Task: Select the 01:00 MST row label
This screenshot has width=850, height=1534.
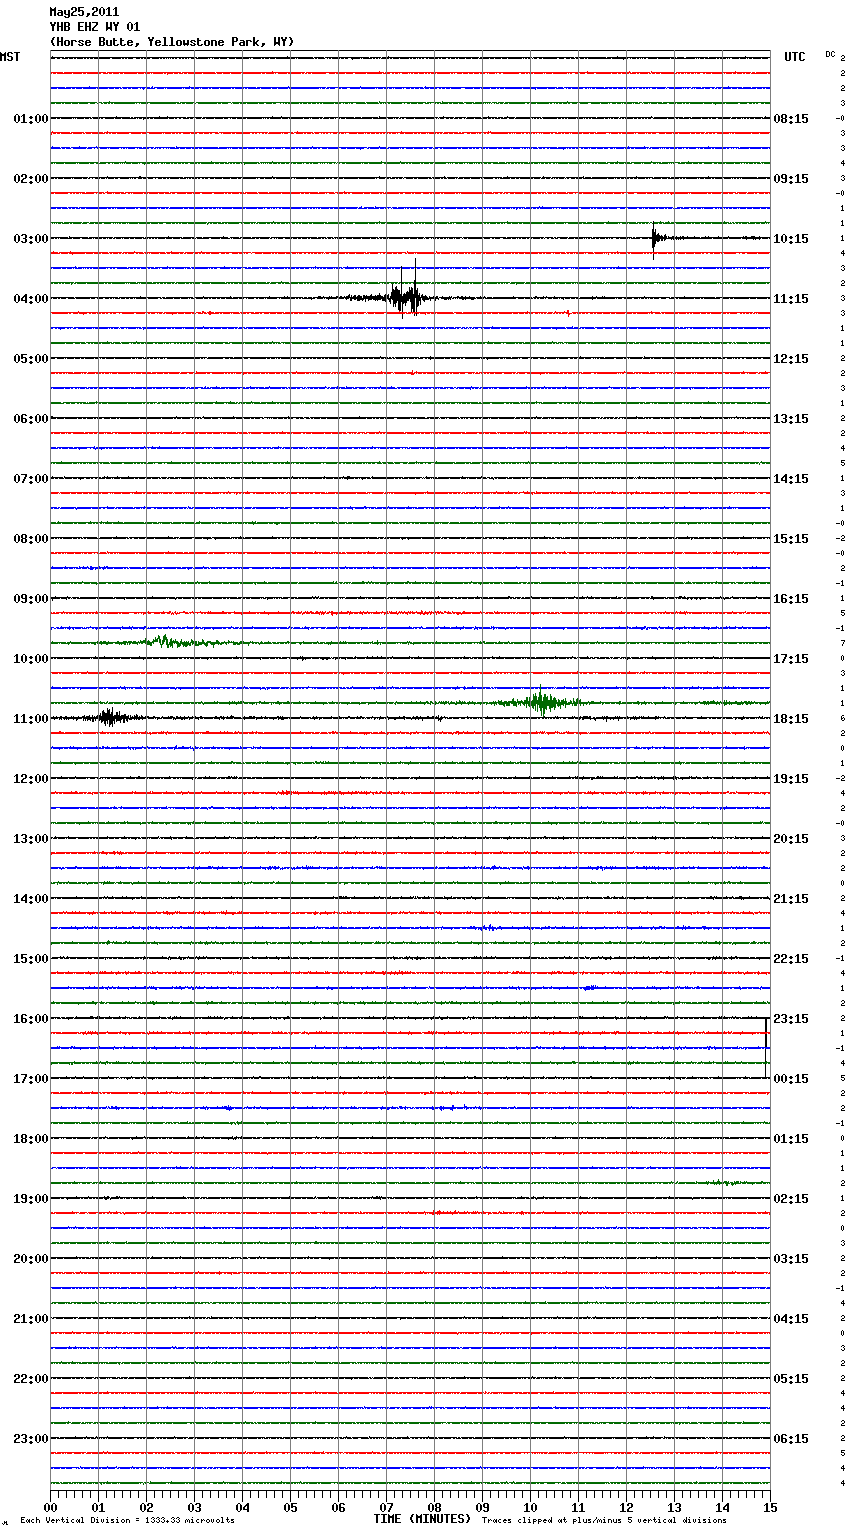Action: point(30,119)
